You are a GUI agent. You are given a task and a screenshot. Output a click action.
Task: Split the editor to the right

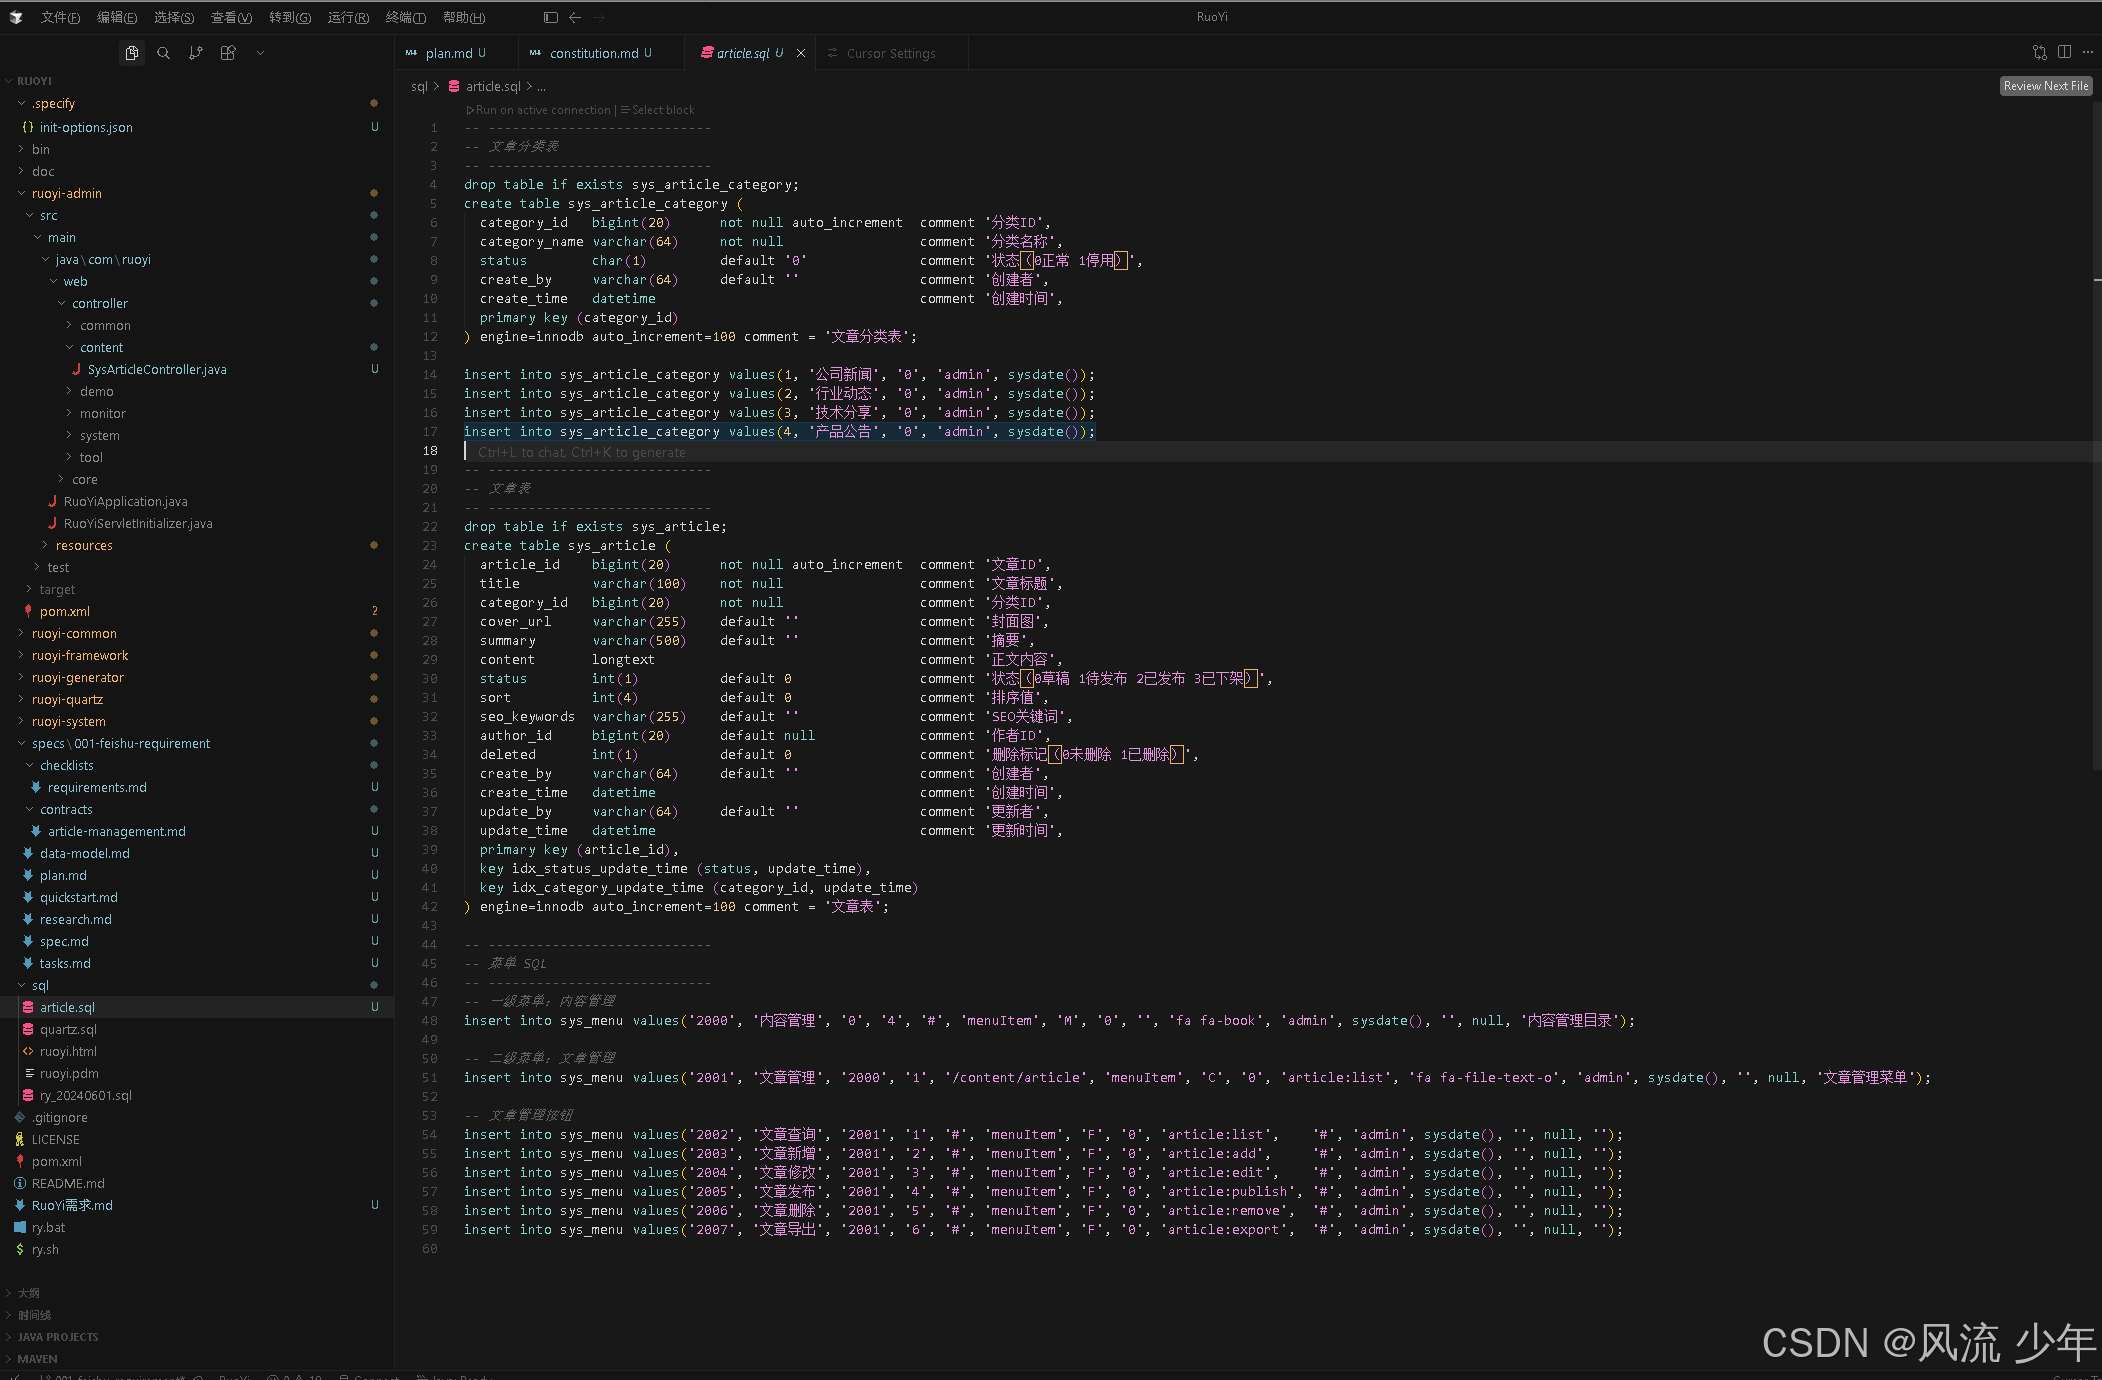click(2064, 53)
